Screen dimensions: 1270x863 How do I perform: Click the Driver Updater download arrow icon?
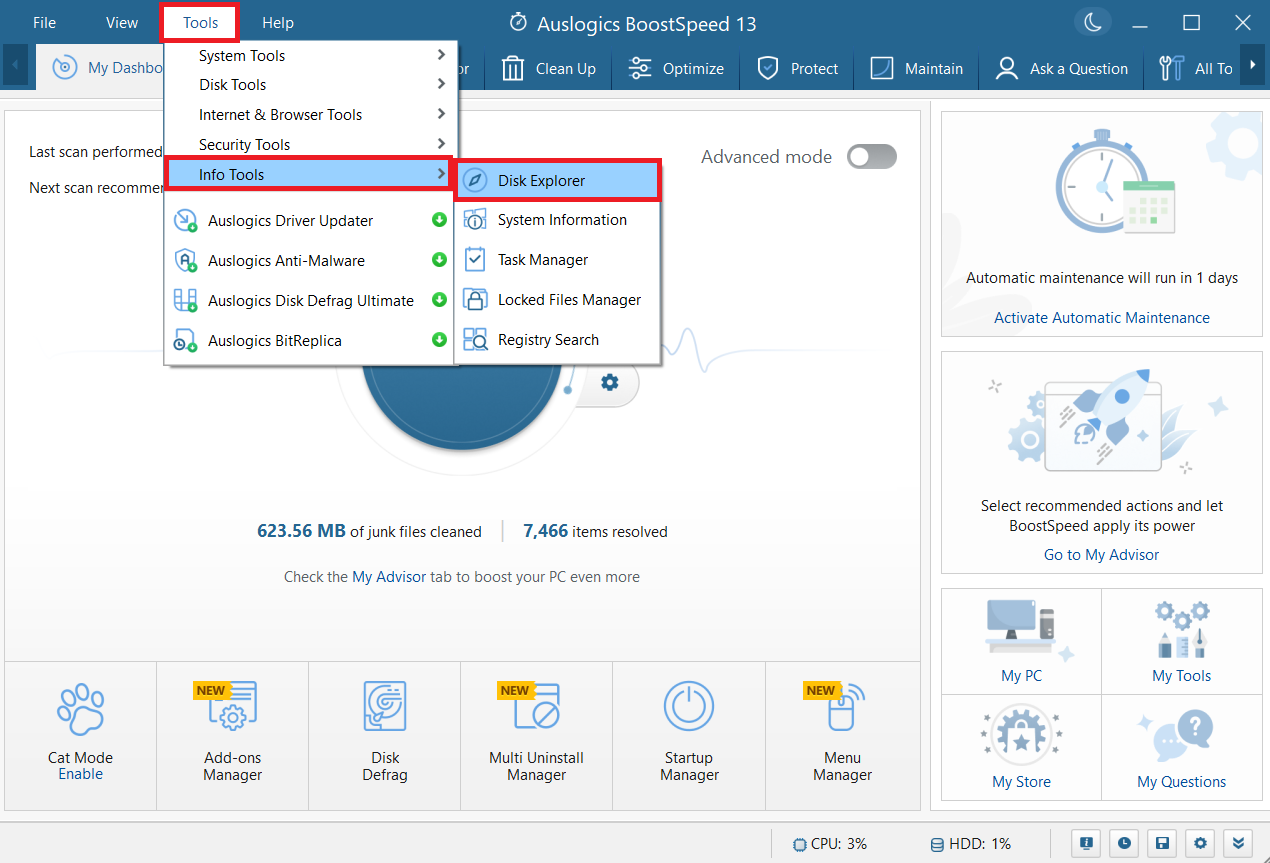pos(439,220)
